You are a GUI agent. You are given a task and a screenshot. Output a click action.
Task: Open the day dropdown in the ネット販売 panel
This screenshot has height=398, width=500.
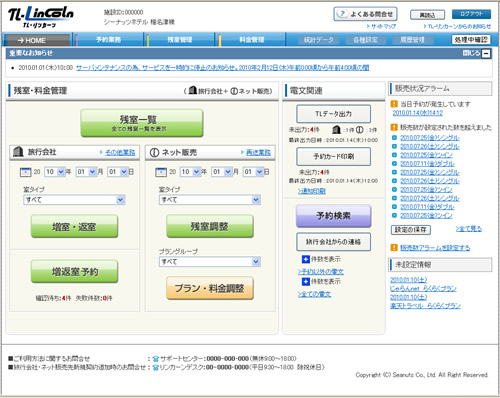coord(253,172)
